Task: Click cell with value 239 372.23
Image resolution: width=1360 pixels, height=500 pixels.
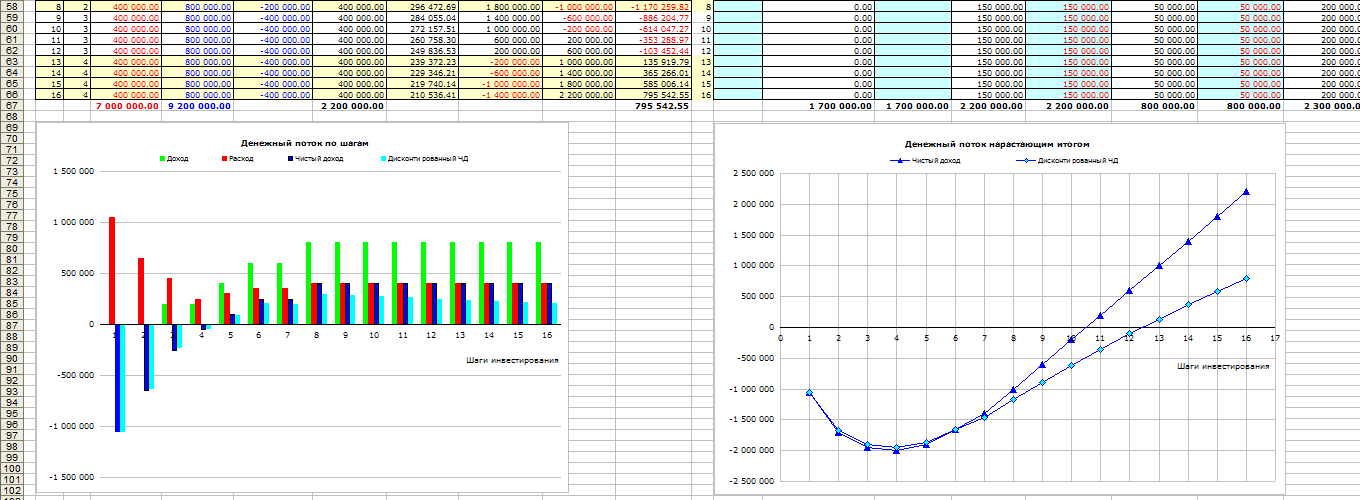Action: click(x=421, y=62)
